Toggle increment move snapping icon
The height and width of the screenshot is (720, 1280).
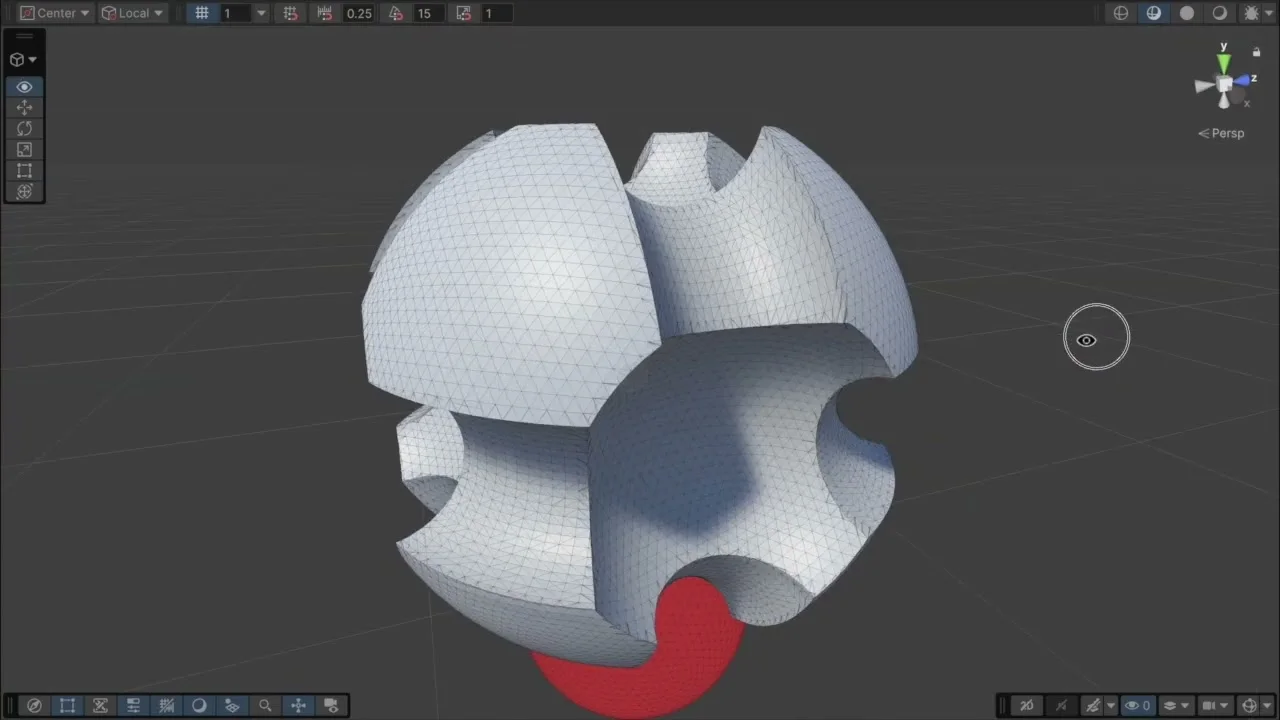325,13
